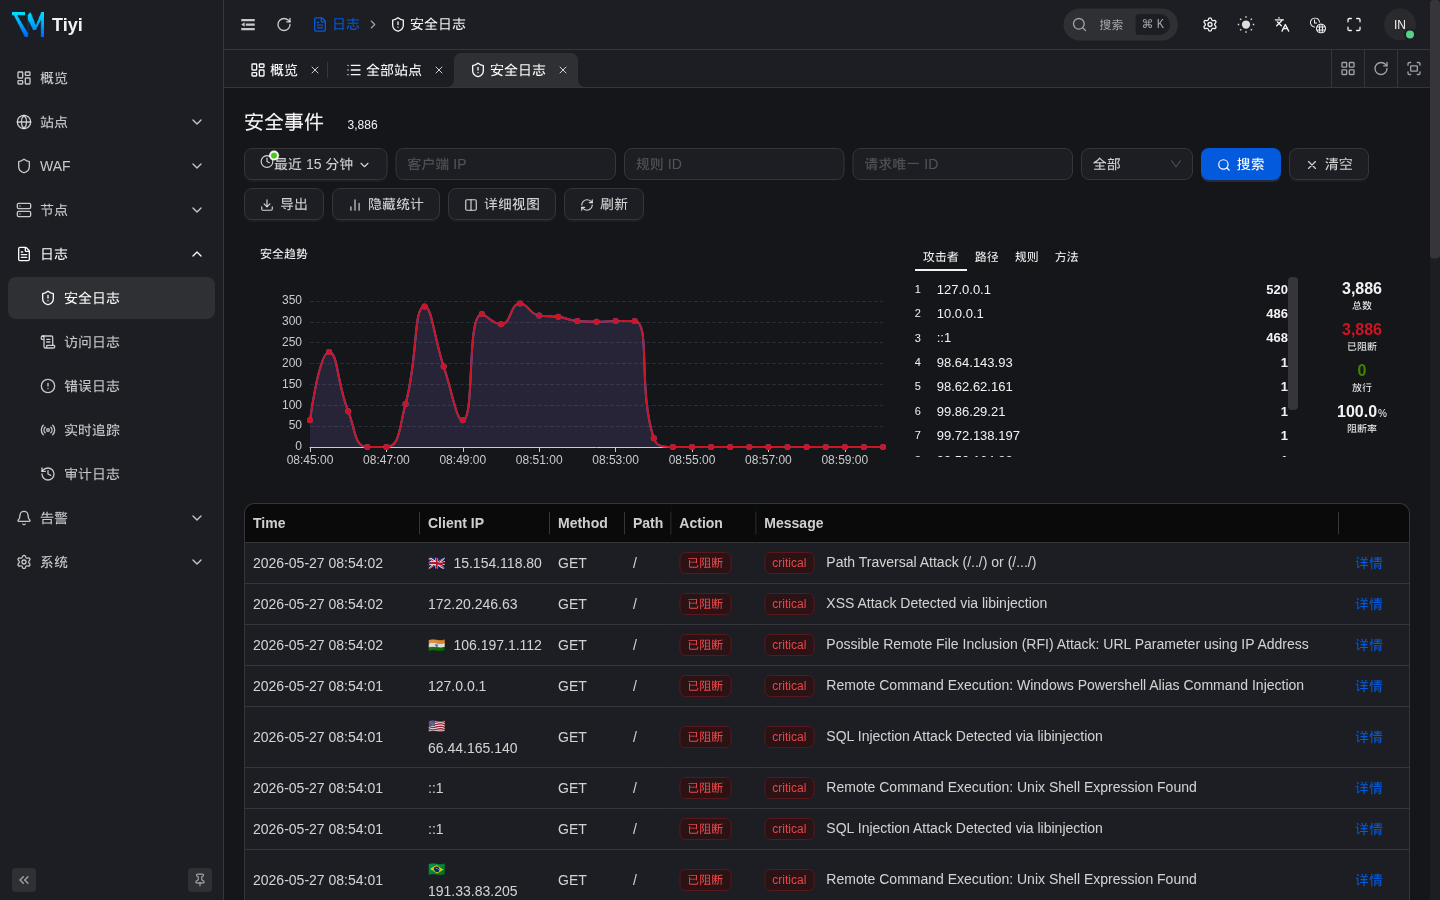Click the attacker list scrollbar
This screenshot has width=1440, height=900.
pyautogui.click(x=1293, y=343)
